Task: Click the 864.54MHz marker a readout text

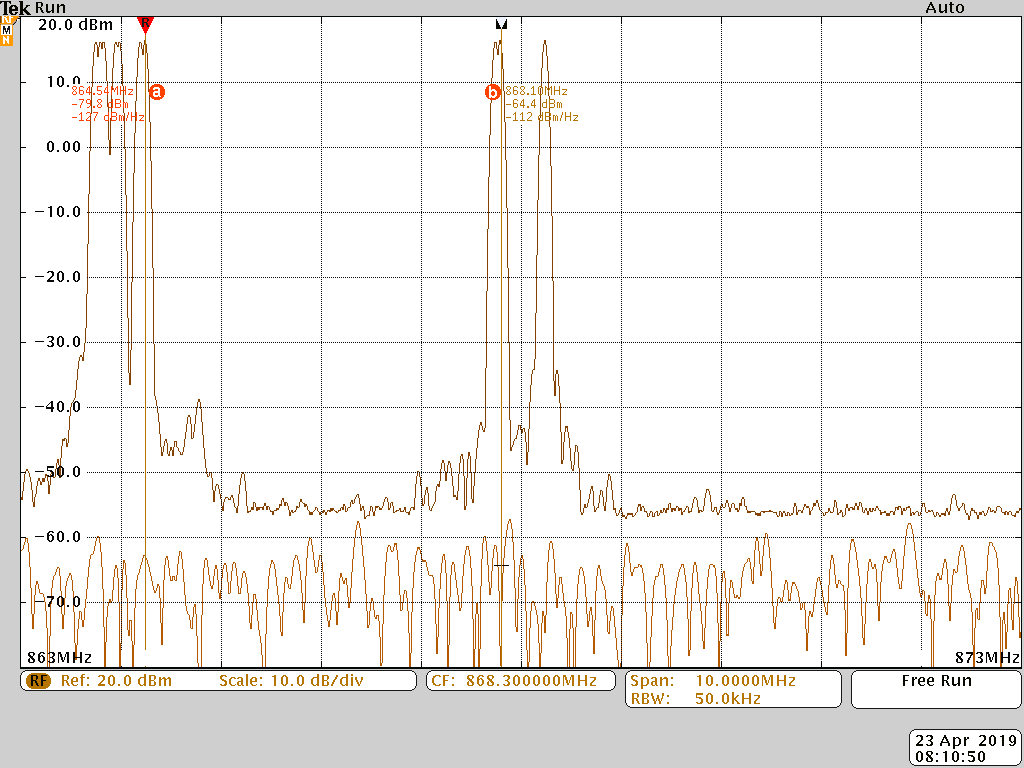Action: (102, 91)
